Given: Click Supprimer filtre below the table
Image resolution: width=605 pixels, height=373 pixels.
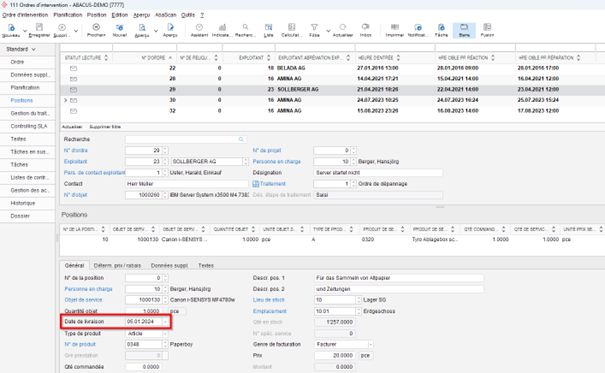Looking at the screenshot, I should (105, 127).
